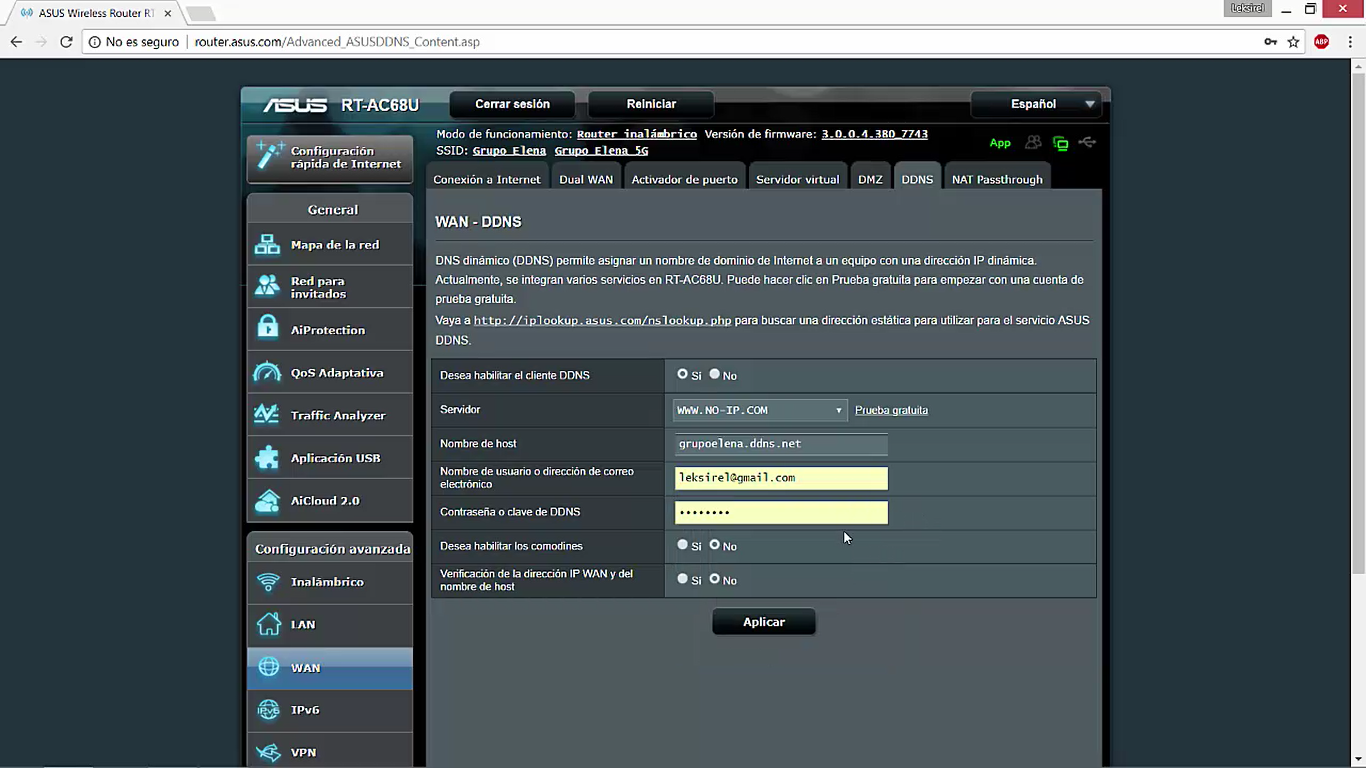Click the LAN house icon
Screen dimensions: 1366x768
click(268, 624)
